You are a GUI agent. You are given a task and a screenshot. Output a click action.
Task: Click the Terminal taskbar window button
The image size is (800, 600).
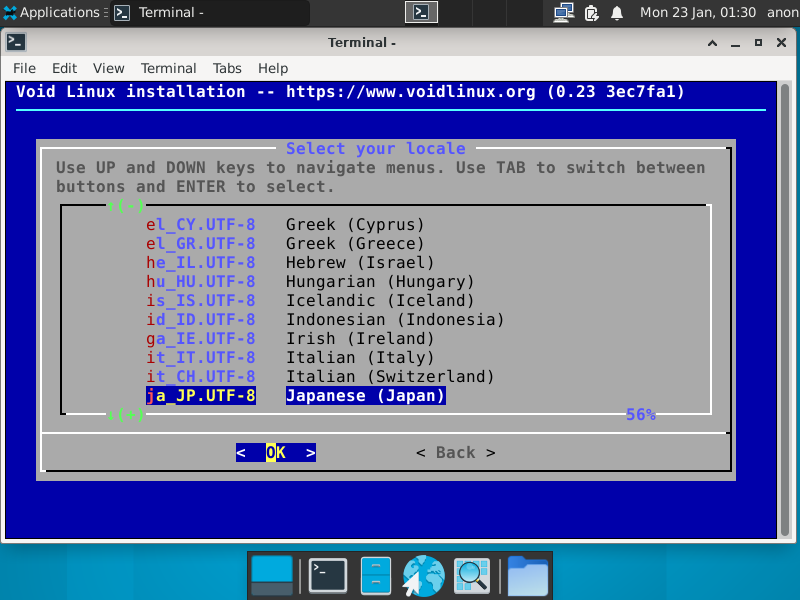pyautogui.click(x=210, y=12)
